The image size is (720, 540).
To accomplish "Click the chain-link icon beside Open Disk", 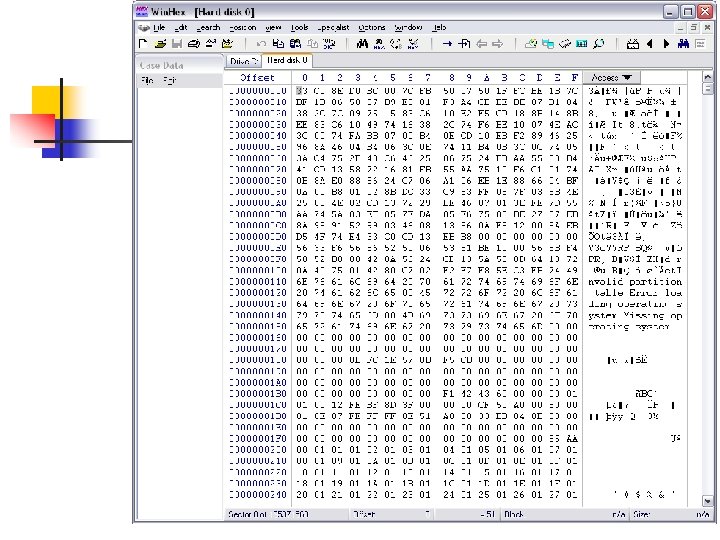I will pyautogui.click(x=565, y=44).
